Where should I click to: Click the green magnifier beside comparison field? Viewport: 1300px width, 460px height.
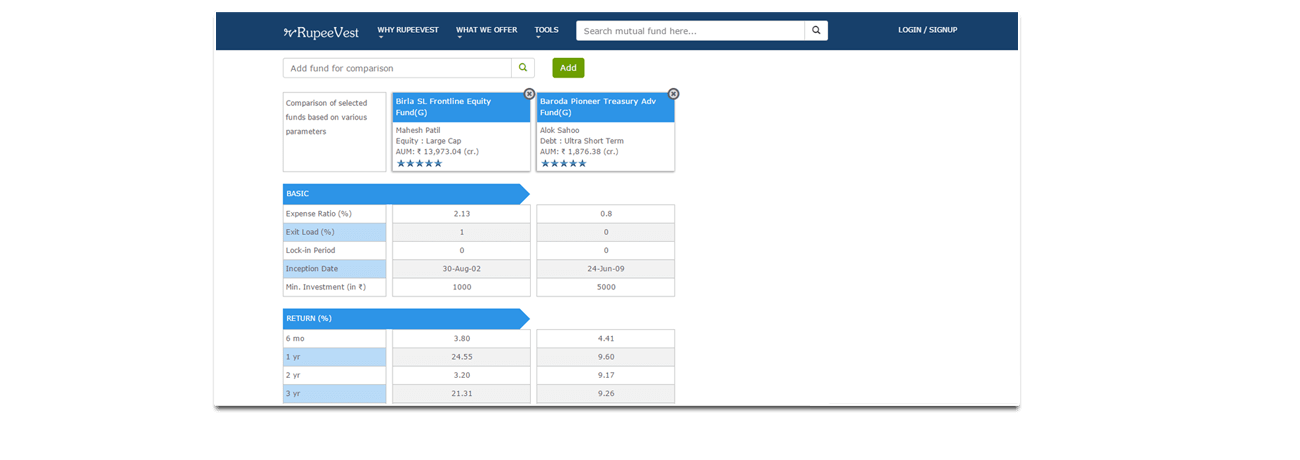(523, 68)
